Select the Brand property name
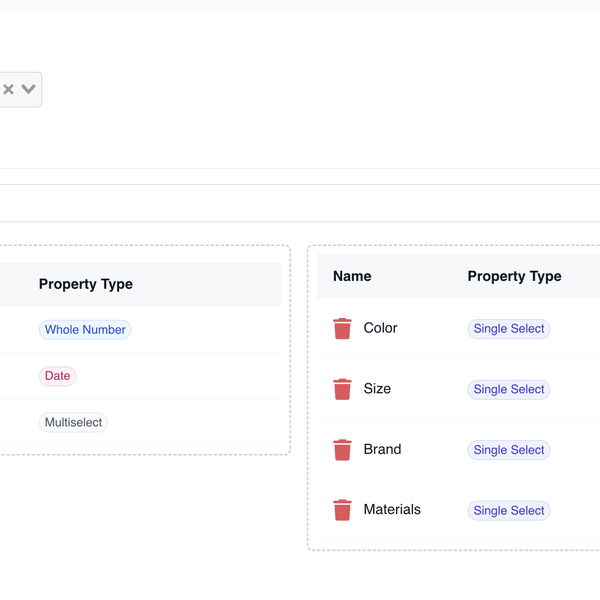600x600 pixels. (x=382, y=449)
